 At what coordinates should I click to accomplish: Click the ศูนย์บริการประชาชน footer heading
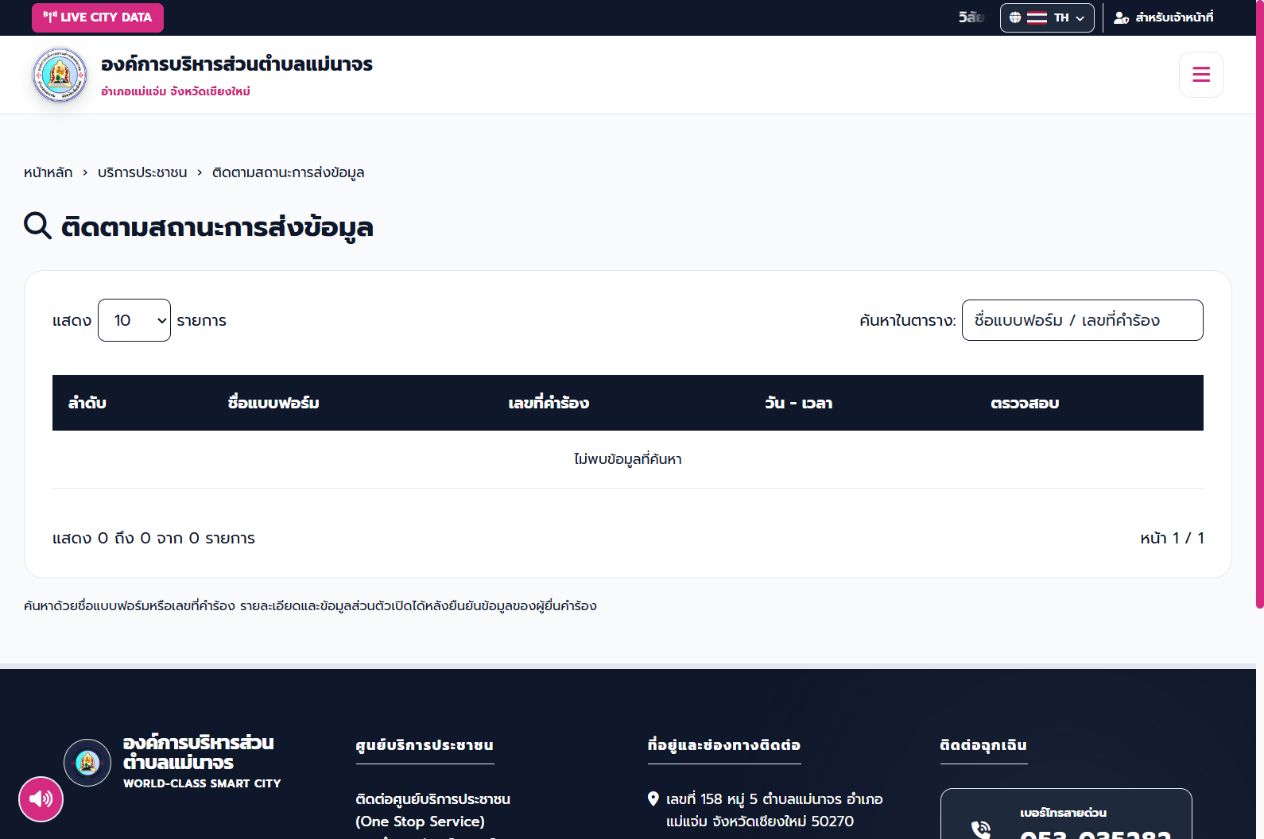425,745
